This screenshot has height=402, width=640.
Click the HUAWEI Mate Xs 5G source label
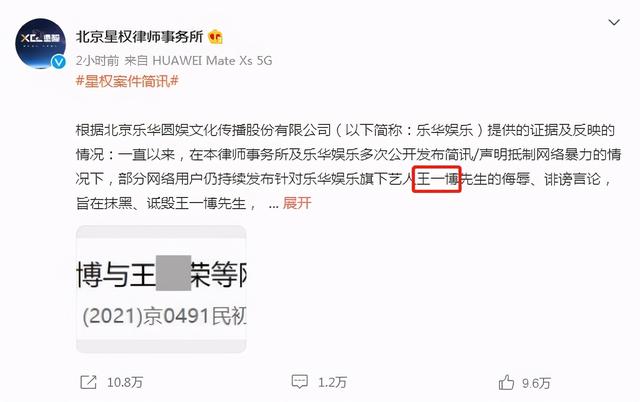coord(212,61)
